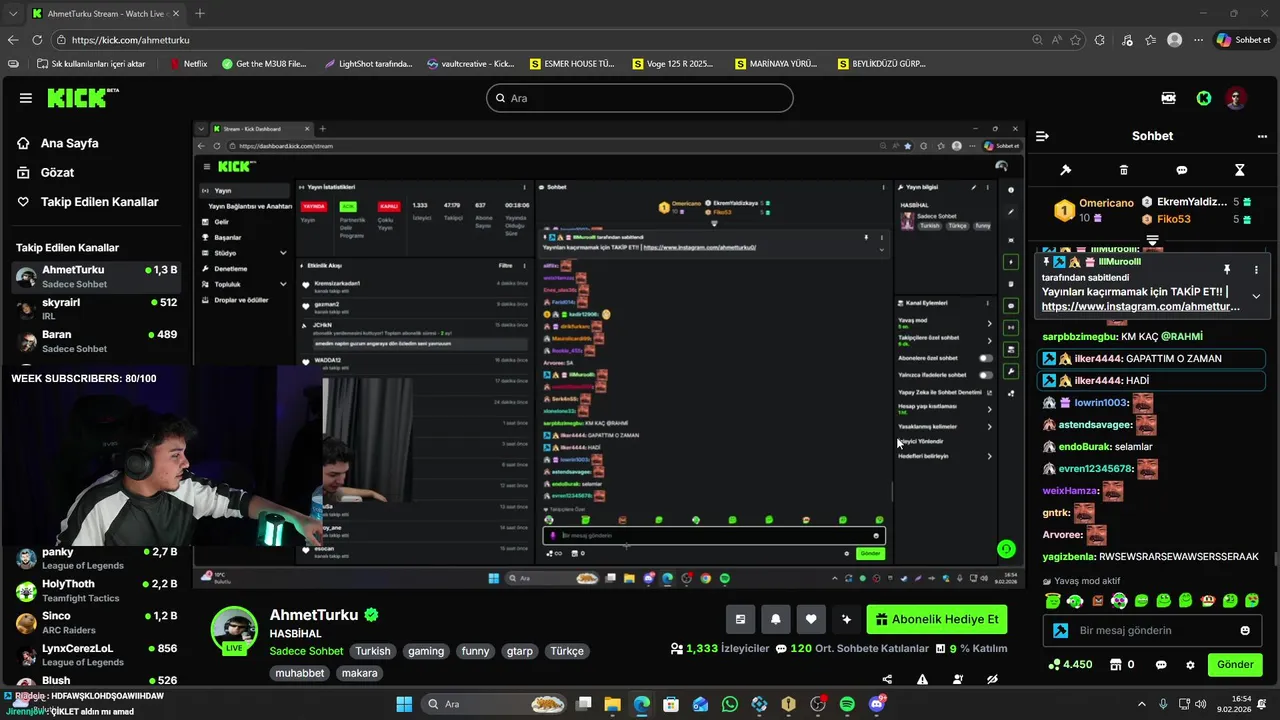This screenshot has width=1280, height=720.
Task: Open chat settings gear icon
Action: (1190, 665)
